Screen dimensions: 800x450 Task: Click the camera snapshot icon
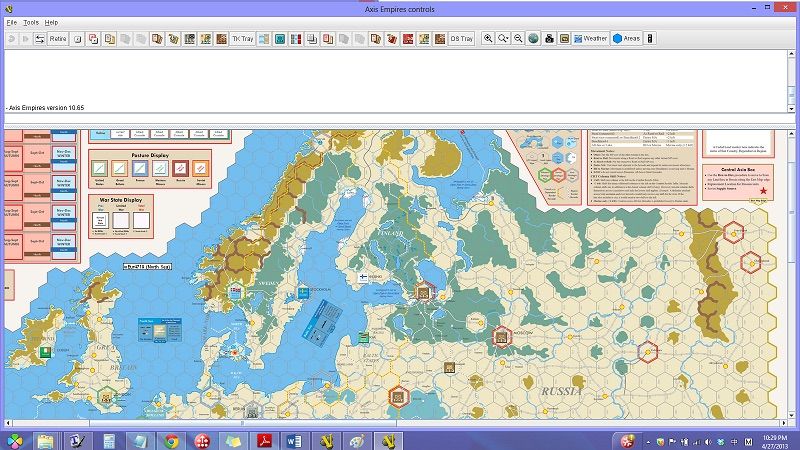coord(549,39)
